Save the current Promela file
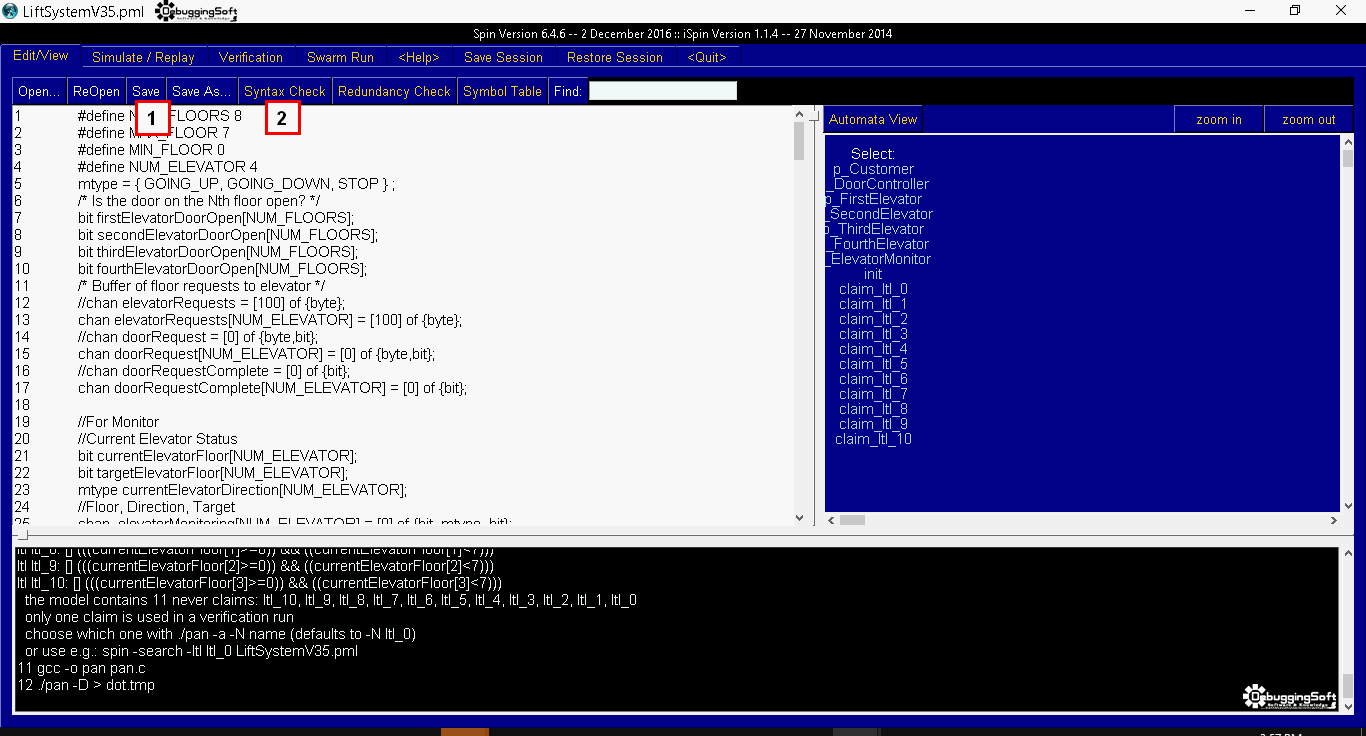The width and height of the screenshot is (1366, 736). pyautogui.click(x=146, y=90)
